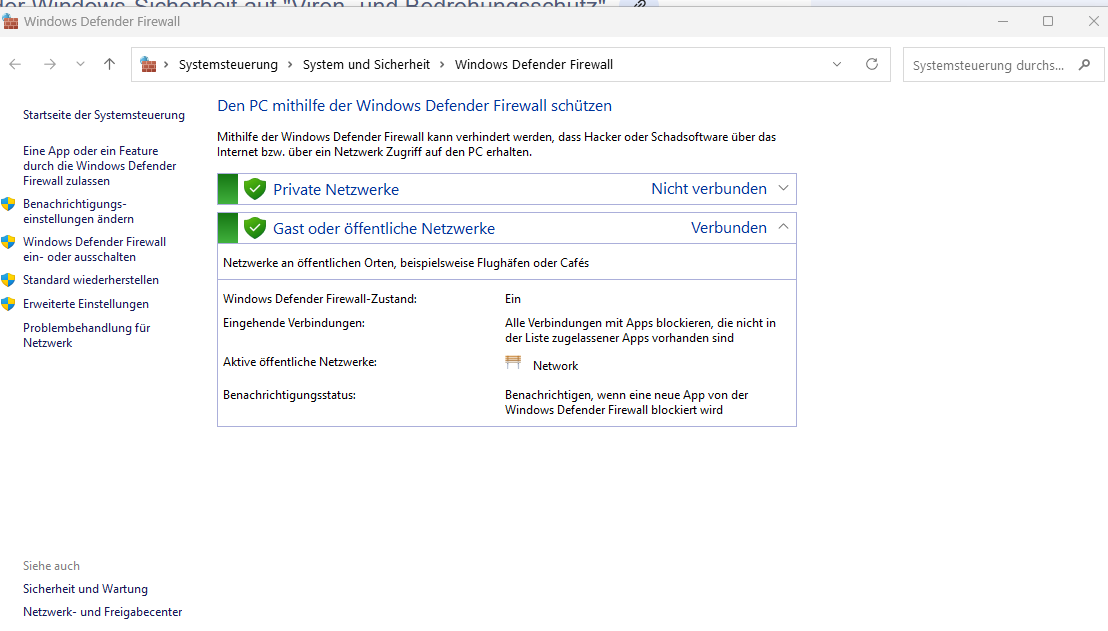Image resolution: width=1108 pixels, height=631 pixels.
Task: Click Eingehende Verbindungen label
Action: pyautogui.click(x=294, y=323)
